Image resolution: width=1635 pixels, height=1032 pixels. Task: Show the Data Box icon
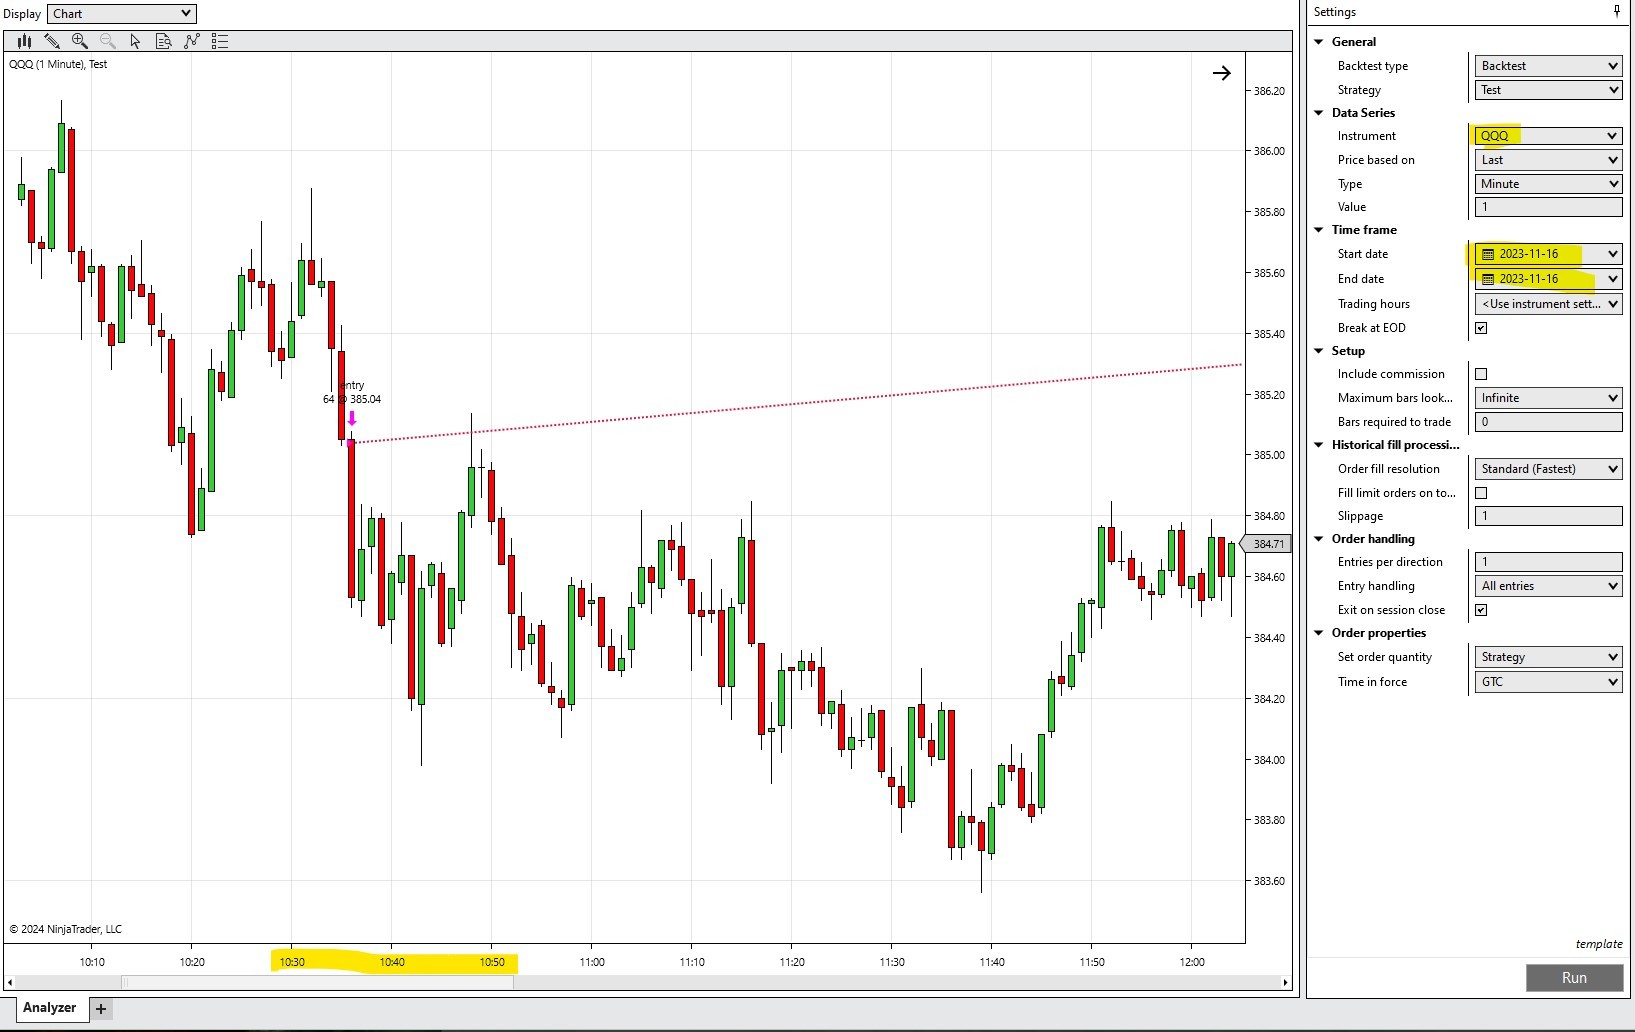164,41
